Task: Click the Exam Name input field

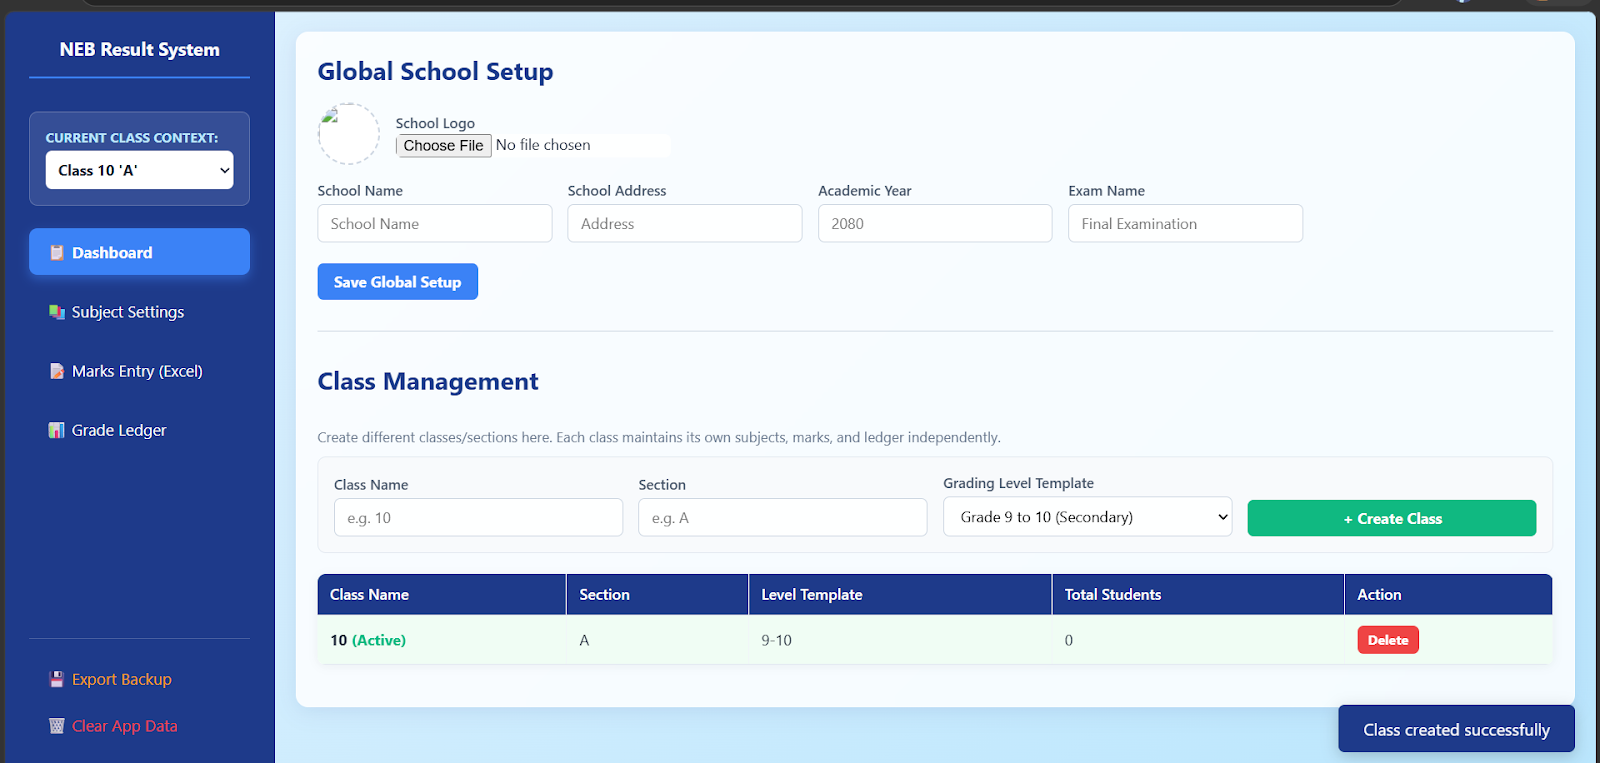Action: (1185, 223)
